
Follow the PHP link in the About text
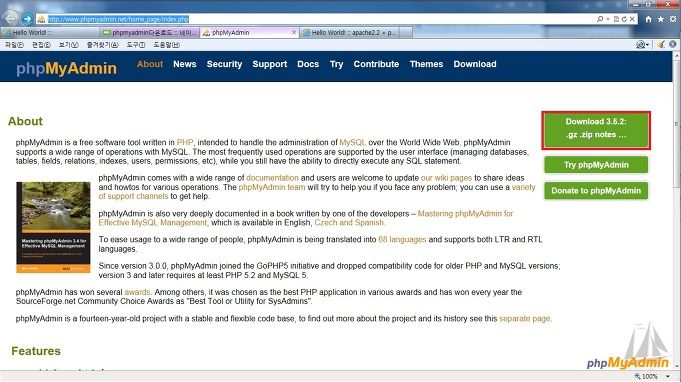coord(185,142)
